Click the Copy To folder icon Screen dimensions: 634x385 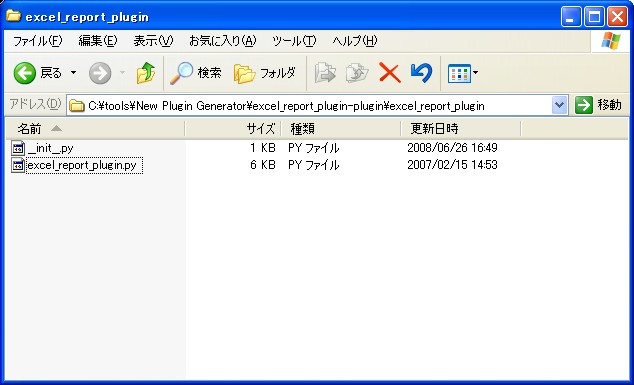tap(357, 73)
